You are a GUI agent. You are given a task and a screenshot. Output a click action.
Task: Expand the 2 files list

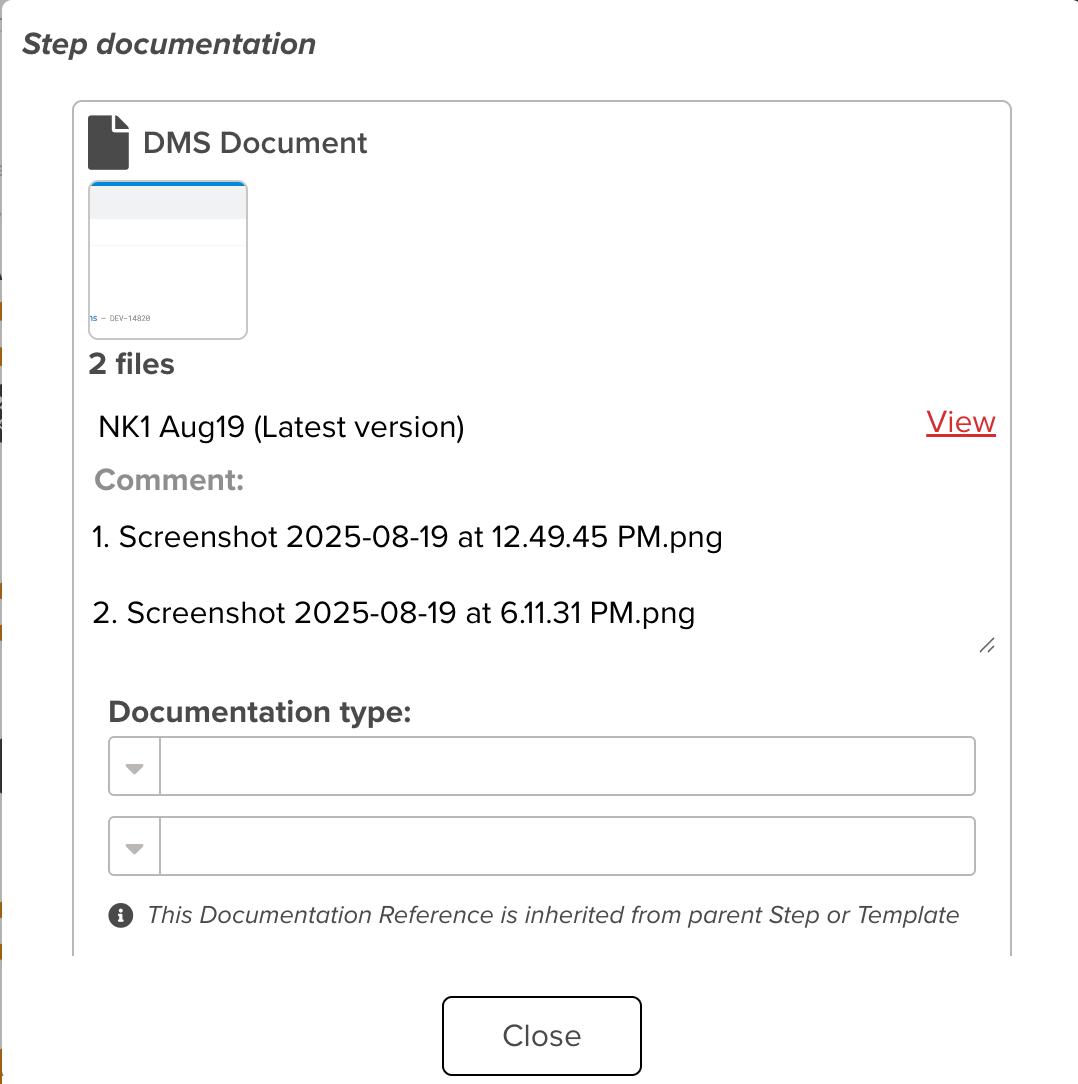131,364
